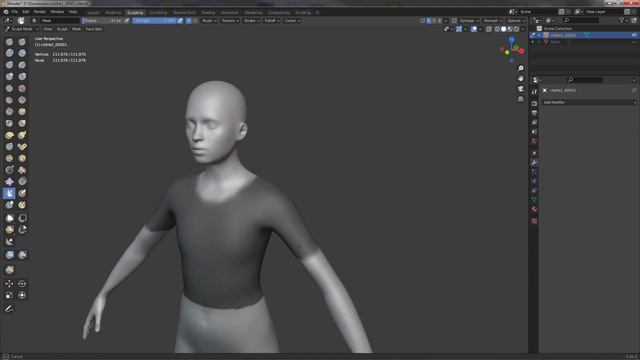
Task: Open the File menu
Action: pos(15,12)
